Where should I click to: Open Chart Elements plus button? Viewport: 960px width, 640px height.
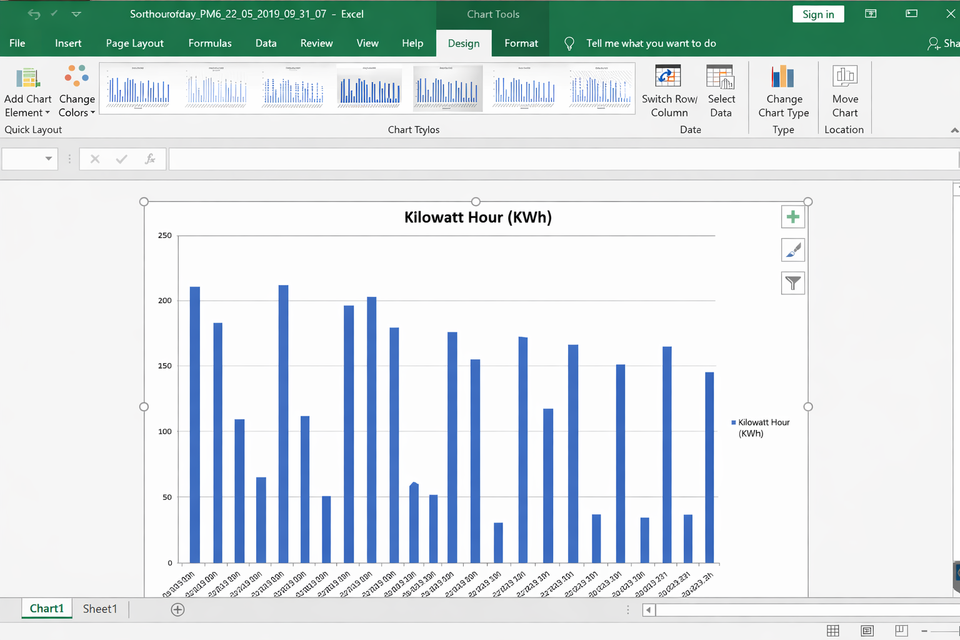tap(793, 217)
